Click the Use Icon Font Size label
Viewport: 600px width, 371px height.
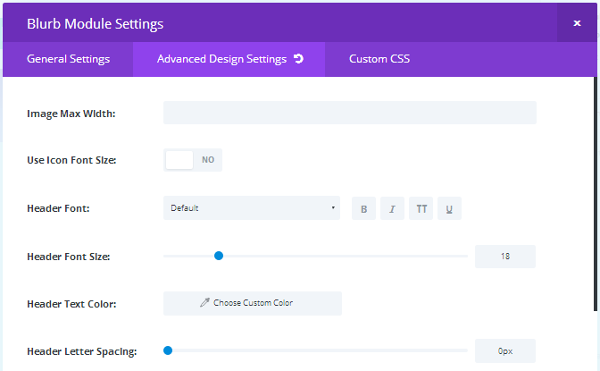72,160
